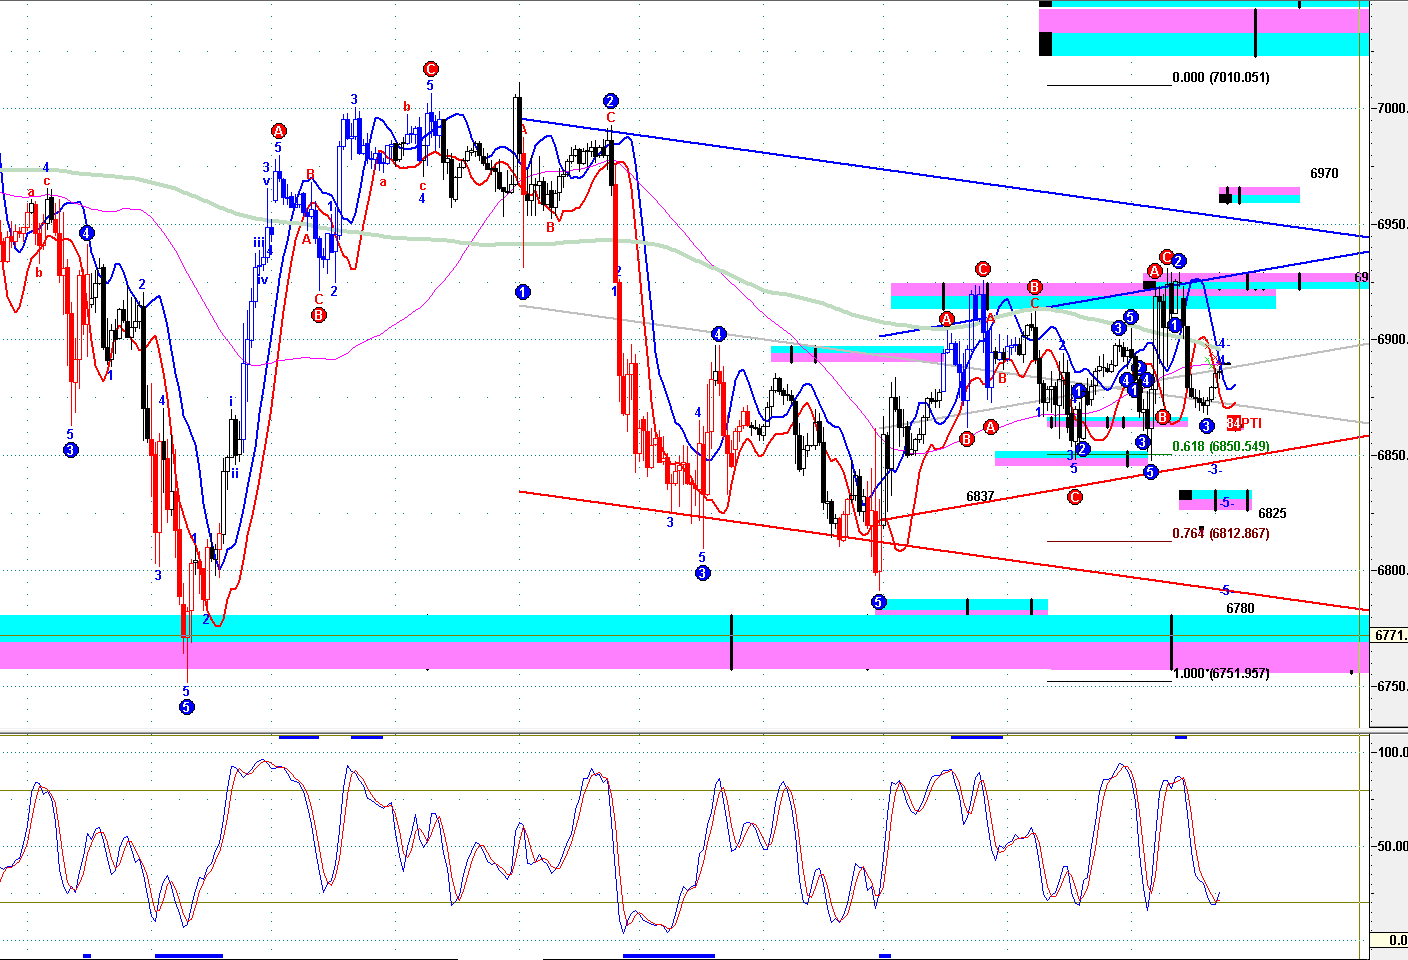Click the "0.000 (7010.051)" Fibonacci label
The width and height of the screenshot is (1408, 960).
(1221, 77)
